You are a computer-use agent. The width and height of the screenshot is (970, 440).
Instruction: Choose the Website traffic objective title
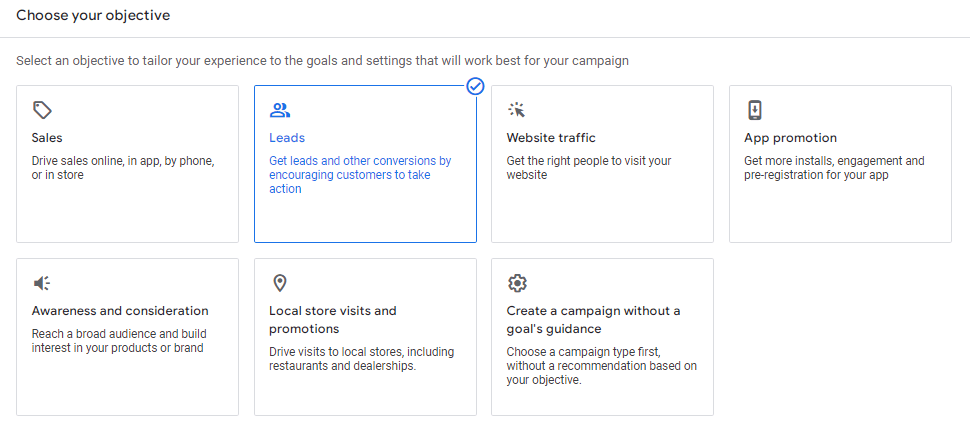(x=551, y=137)
